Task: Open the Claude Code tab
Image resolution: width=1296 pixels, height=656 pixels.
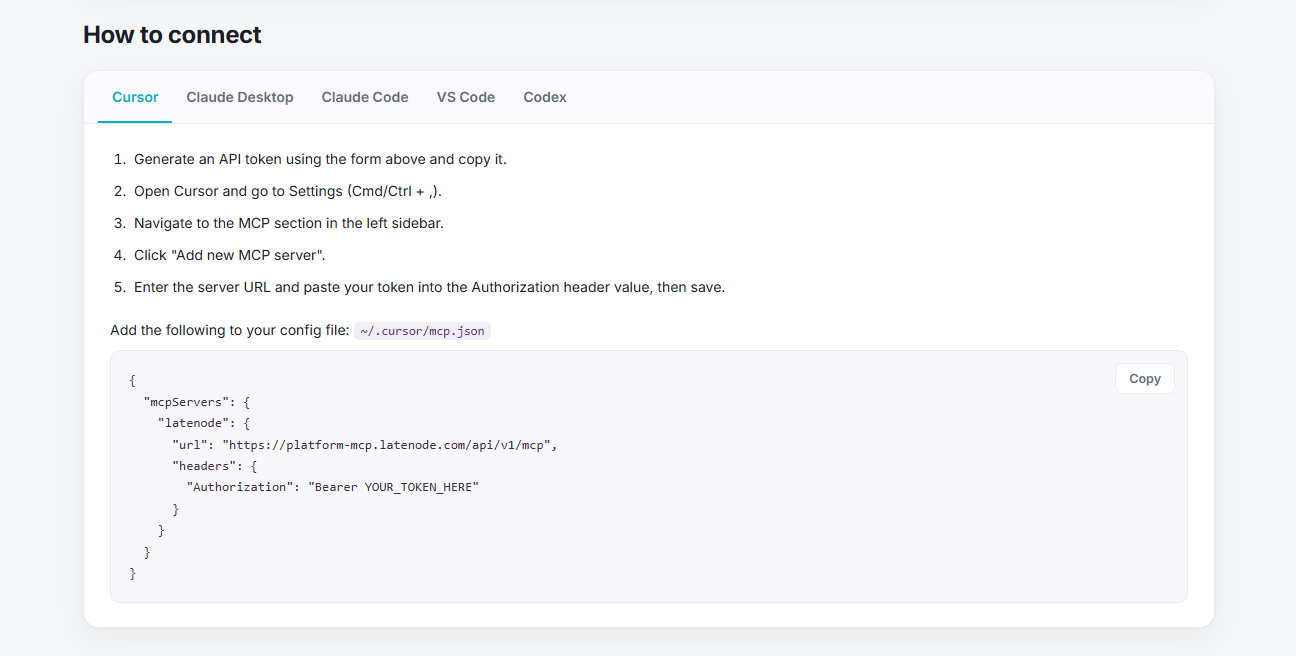Action: [x=365, y=97]
